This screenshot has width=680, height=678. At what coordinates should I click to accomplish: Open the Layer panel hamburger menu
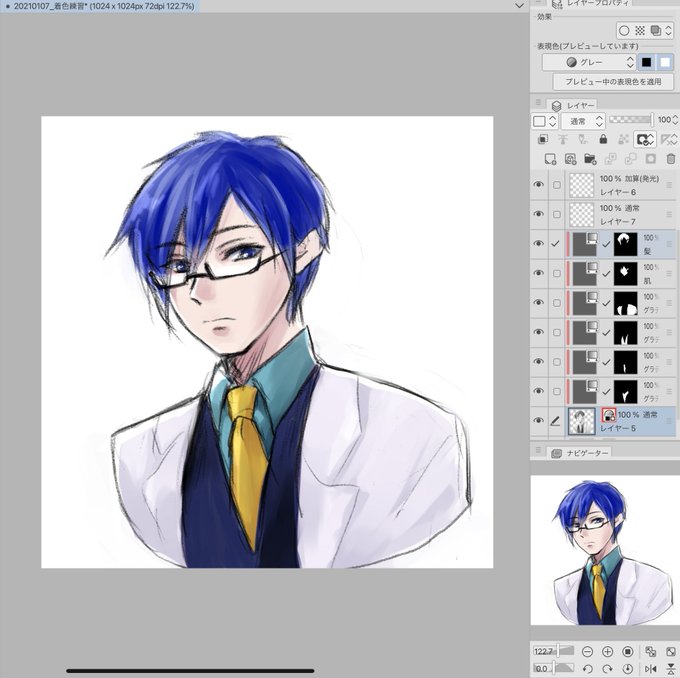538,103
